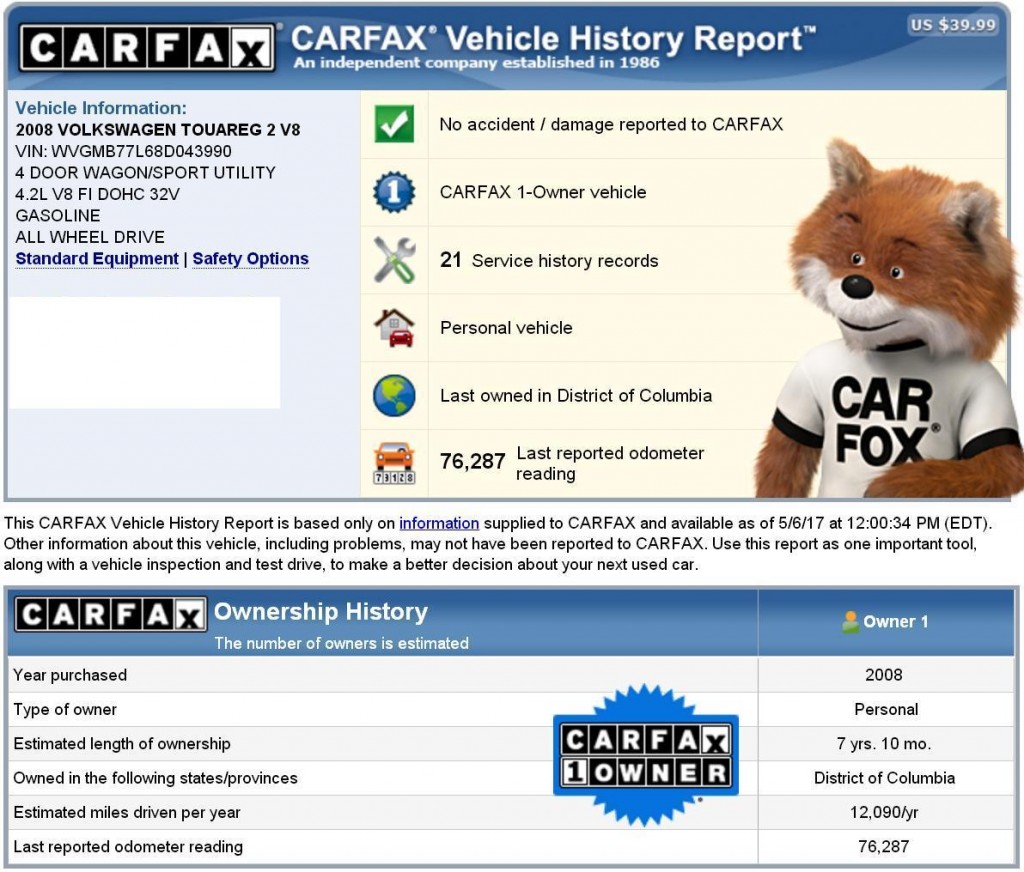Viewport: 1024px width, 872px height.
Task: Click the 'GASOLINE' fuel type text
Action: coord(58,216)
